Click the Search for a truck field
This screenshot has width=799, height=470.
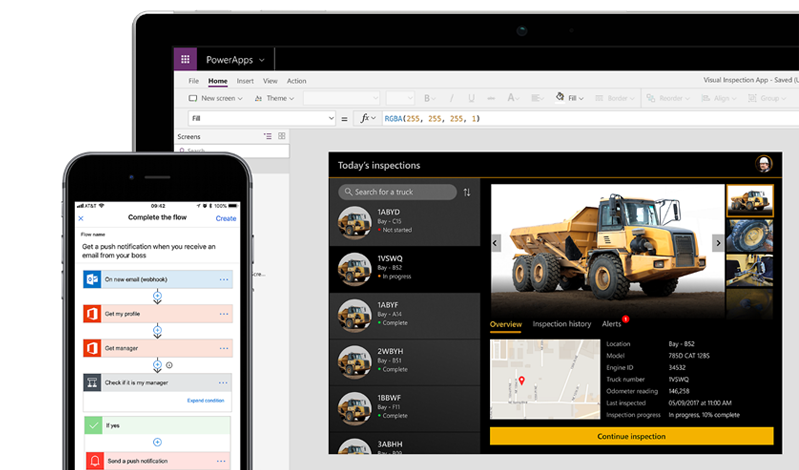click(397, 192)
